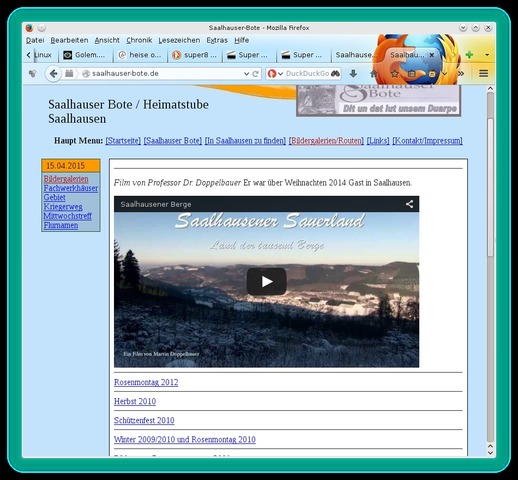Viewport: 518px width, 480px height.
Task: Click the vertical scrollbar thumb
Action: tap(490, 187)
